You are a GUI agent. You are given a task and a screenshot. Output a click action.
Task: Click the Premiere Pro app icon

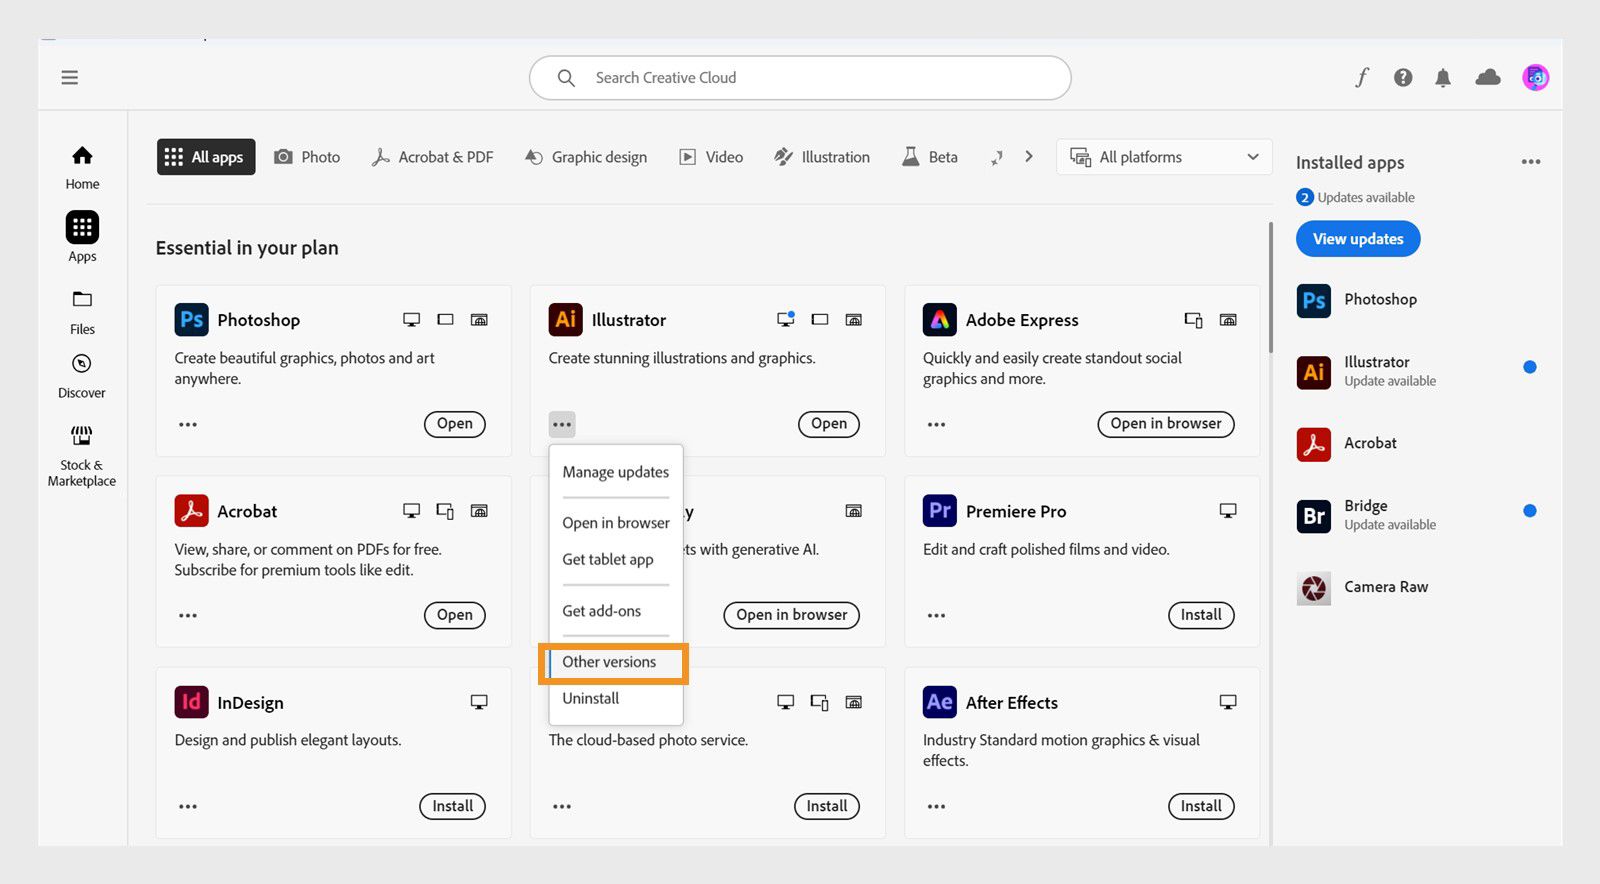click(939, 510)
